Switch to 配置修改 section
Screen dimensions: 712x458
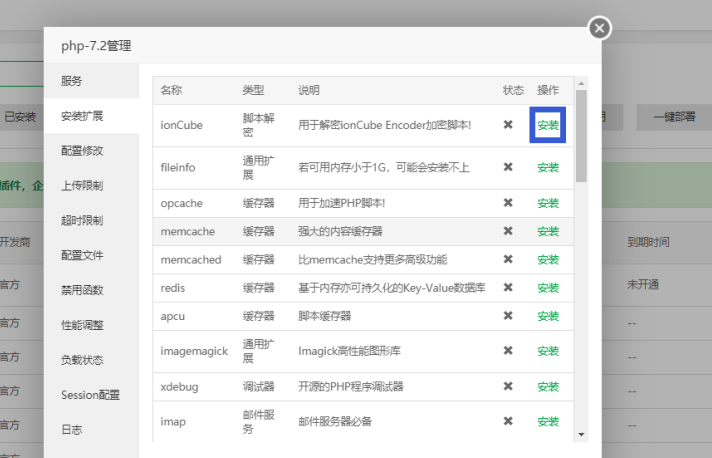tap(82, 151)
